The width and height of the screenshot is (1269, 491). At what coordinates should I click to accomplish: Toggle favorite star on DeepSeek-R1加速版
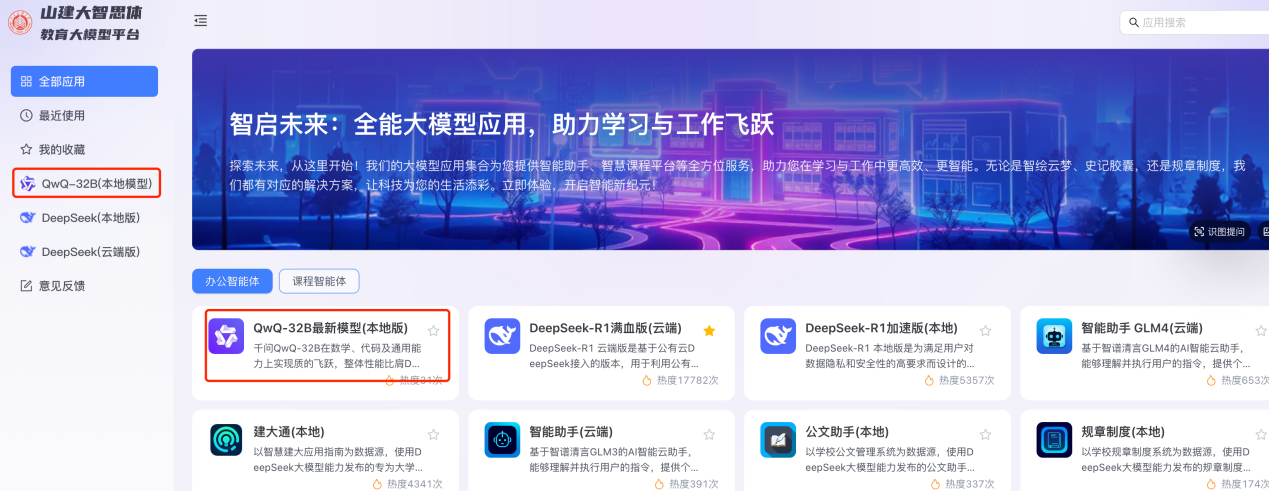(x=985, y=330)
